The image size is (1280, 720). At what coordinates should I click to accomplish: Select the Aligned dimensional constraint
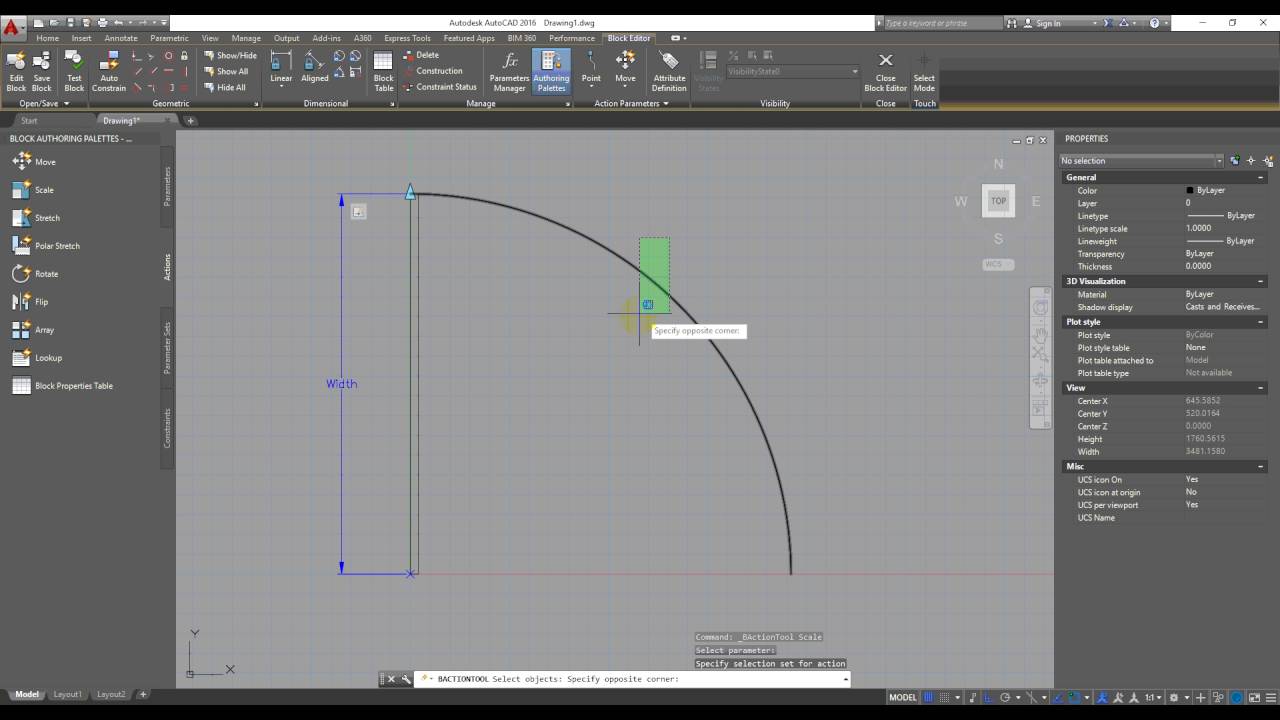pyautogui.click(x=314, y=68)
